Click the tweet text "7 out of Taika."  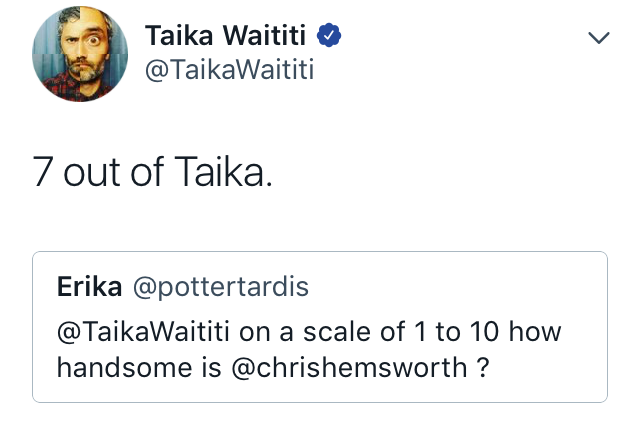[153, 172]
